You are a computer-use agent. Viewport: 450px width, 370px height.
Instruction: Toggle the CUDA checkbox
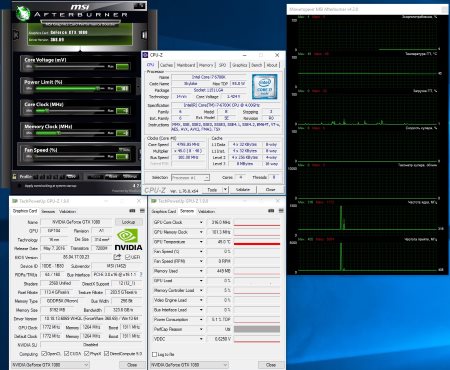click(x=67, y=353)
